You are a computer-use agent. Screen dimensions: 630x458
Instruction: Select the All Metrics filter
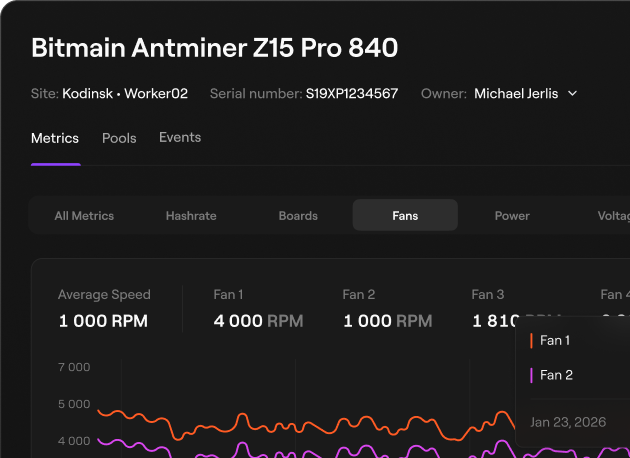84,216
